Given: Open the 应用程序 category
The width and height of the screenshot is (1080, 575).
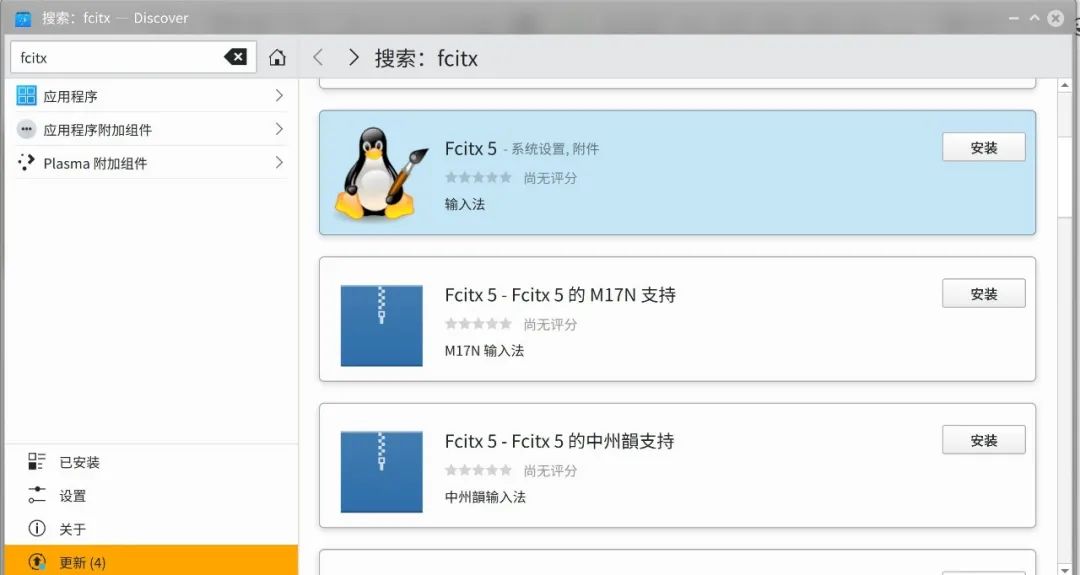Looking at the screenshot, I should click(x=151, y=95).
